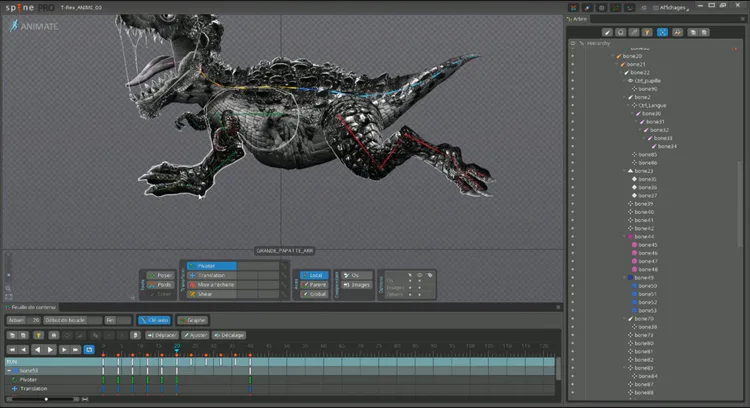Open the Arbre tree tab

point(577,19)
